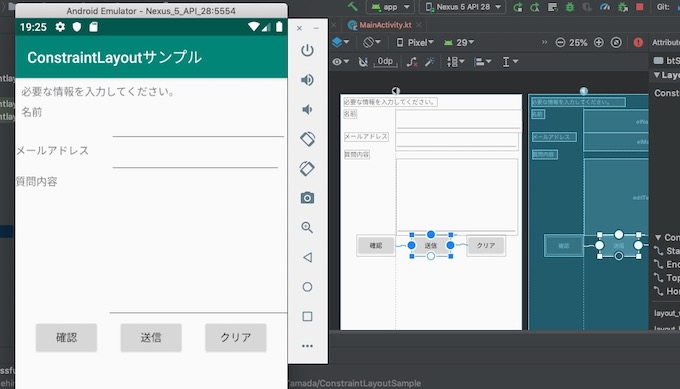Click the Zoom to Fit Screen icon

coord(616,42)
